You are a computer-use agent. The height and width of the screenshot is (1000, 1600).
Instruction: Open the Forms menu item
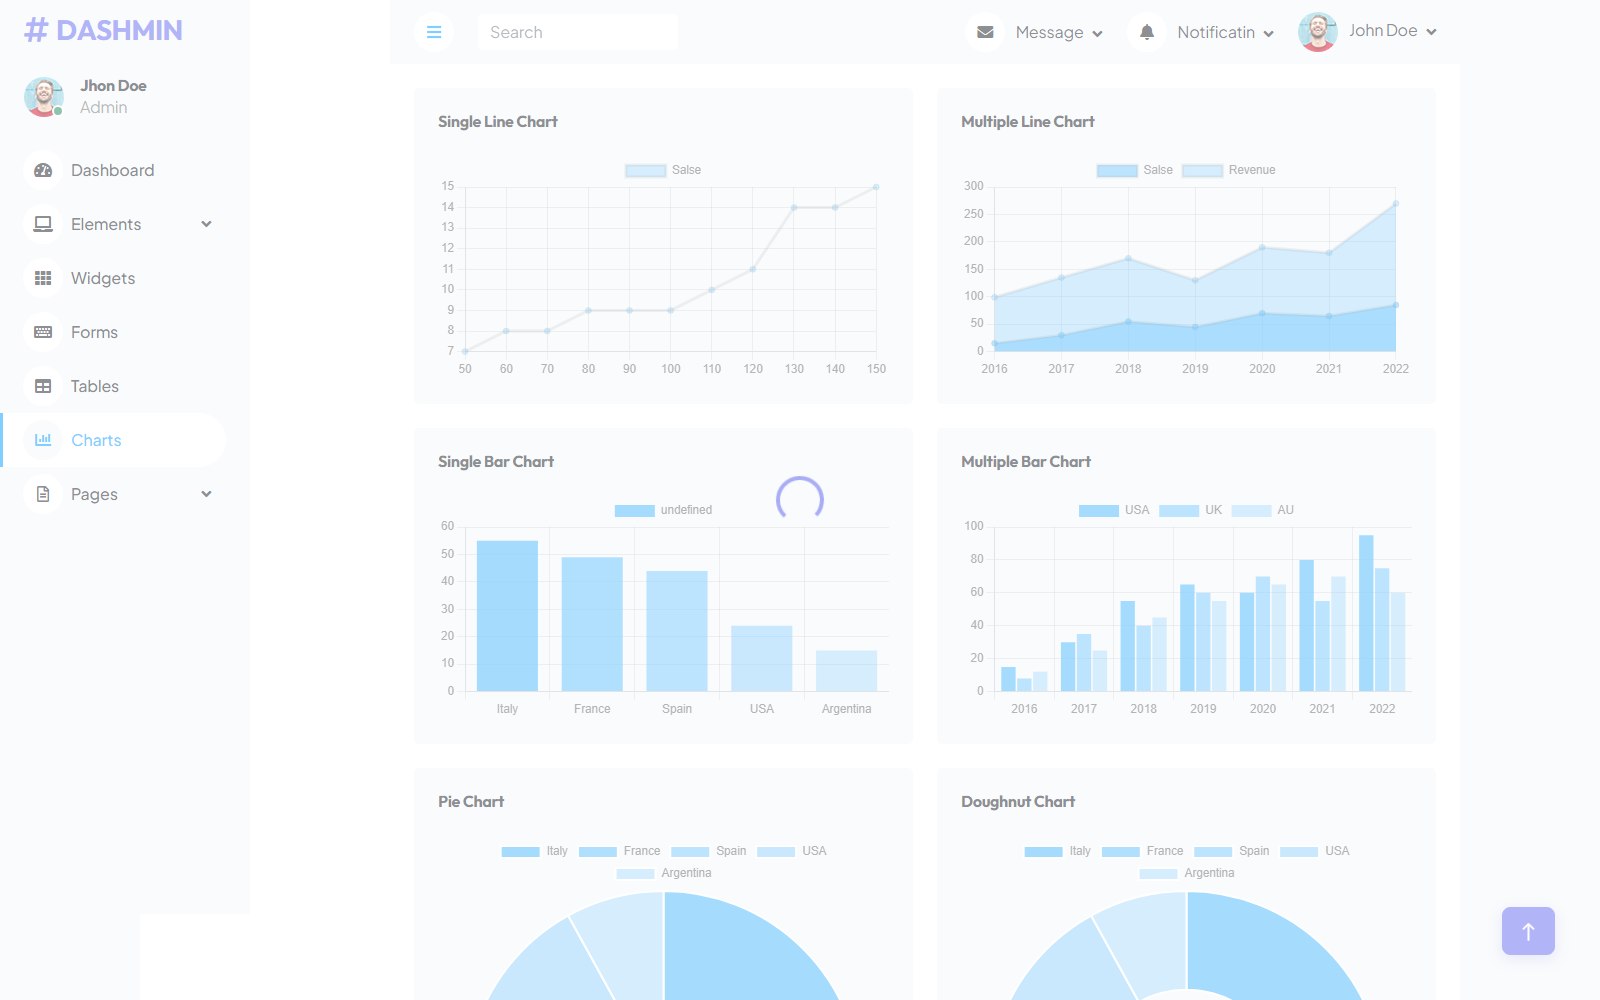(112, 332)
